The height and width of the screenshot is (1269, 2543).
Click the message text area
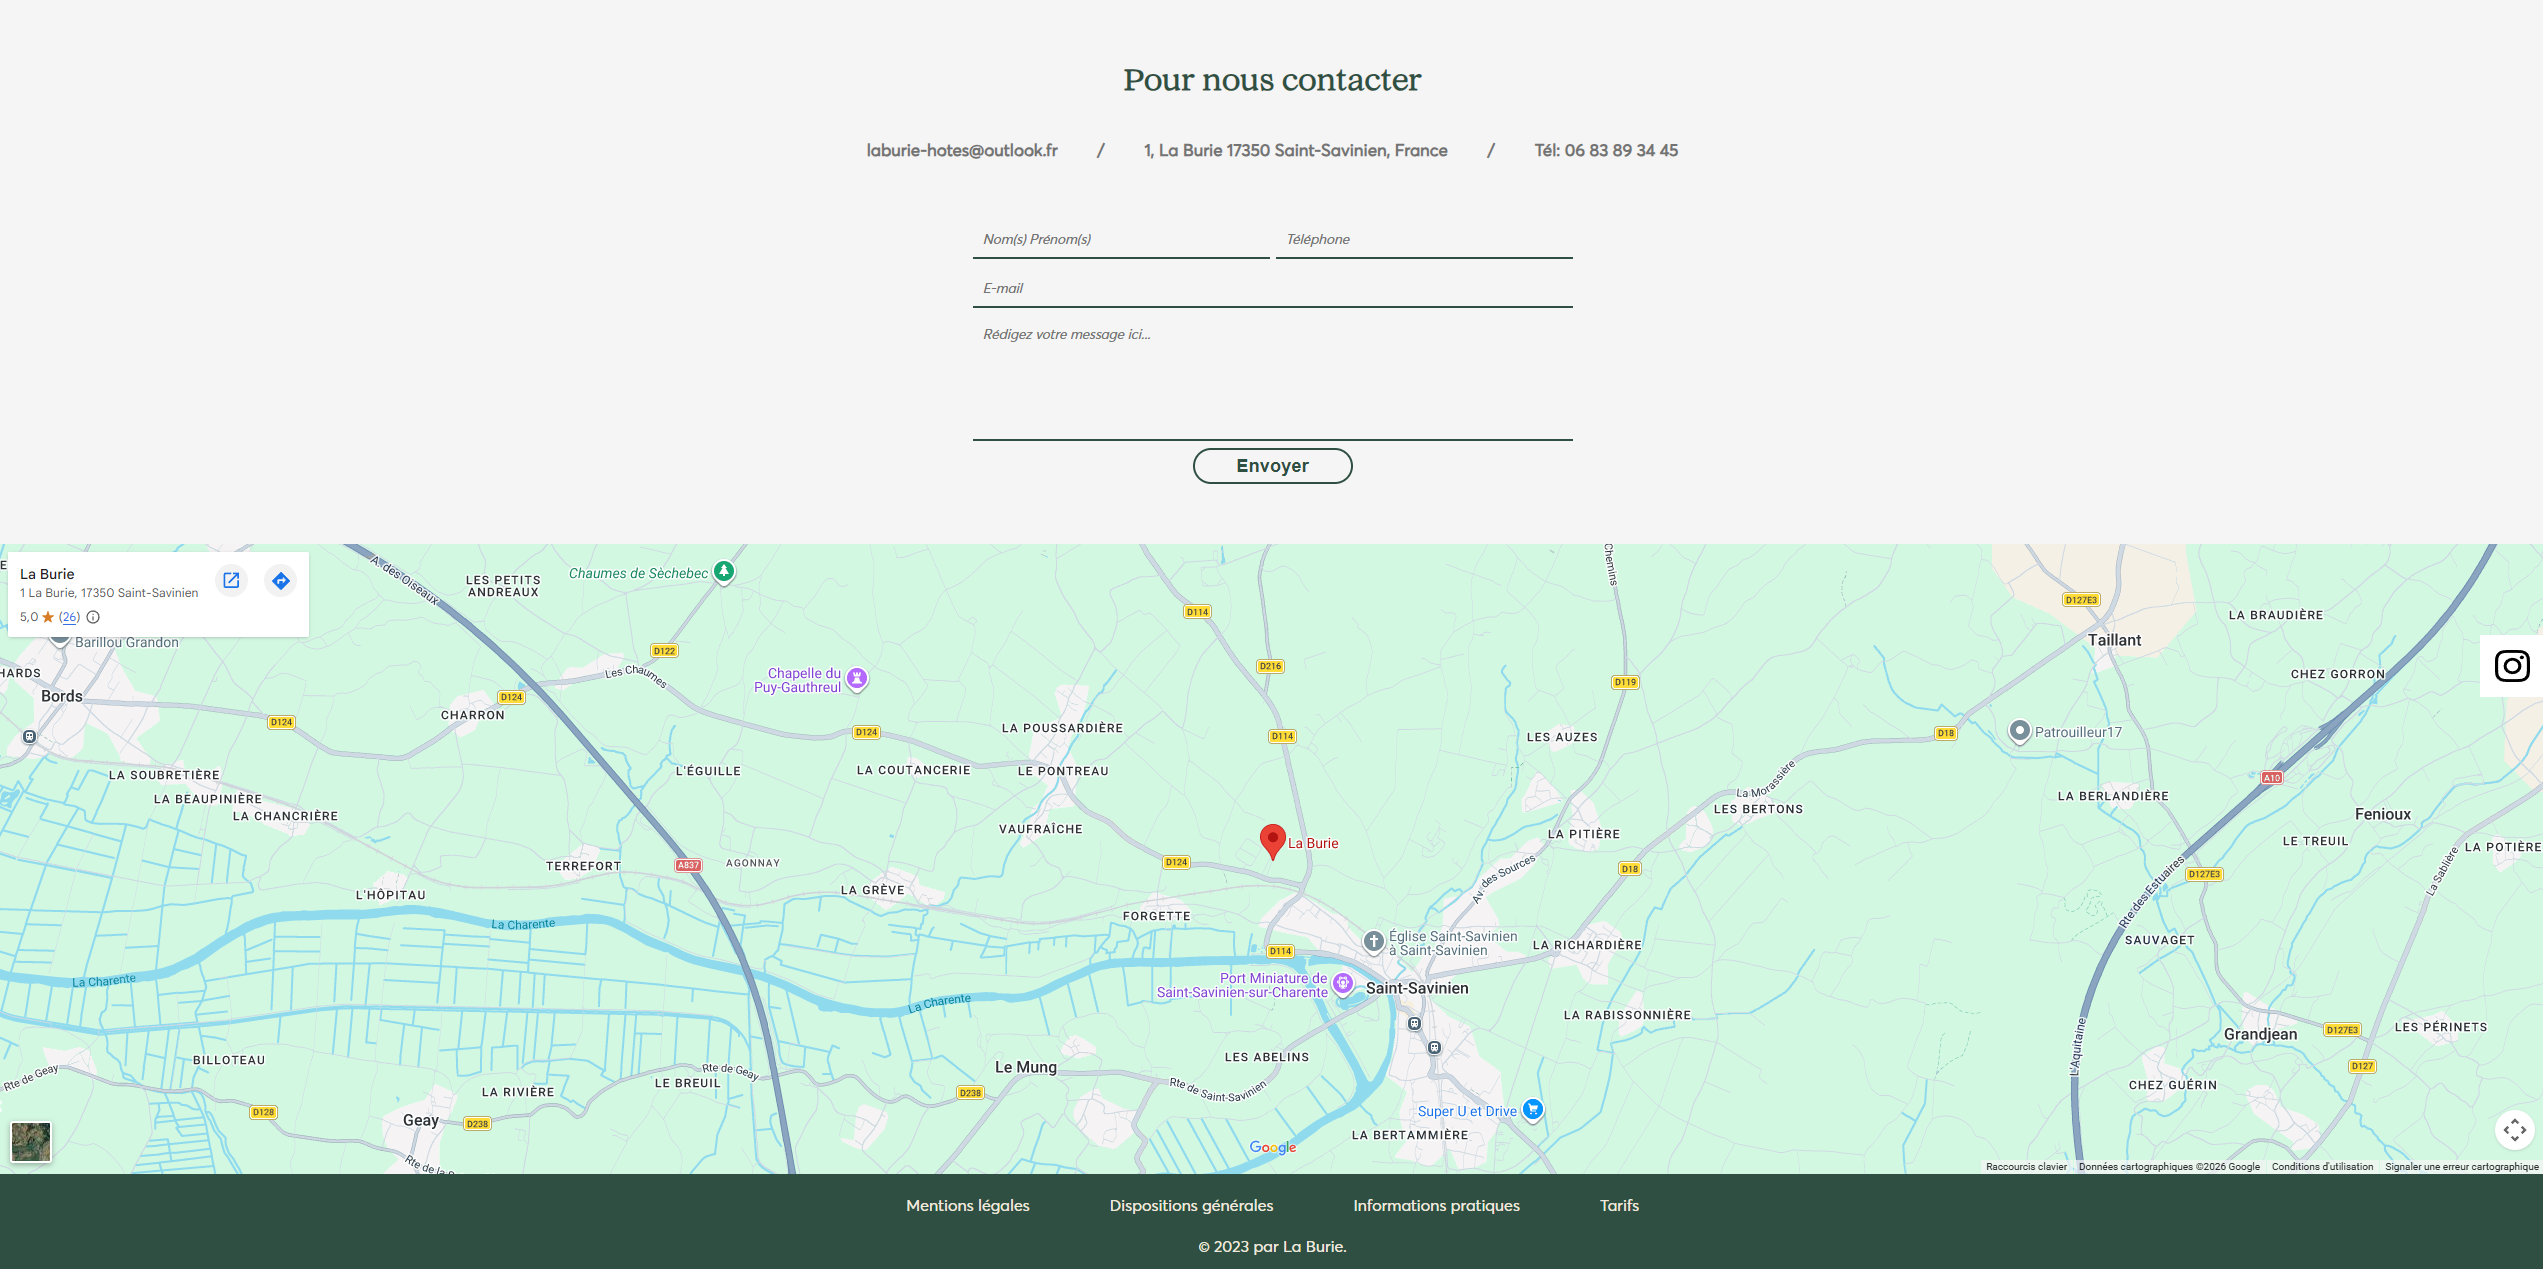click(1272, 378)
